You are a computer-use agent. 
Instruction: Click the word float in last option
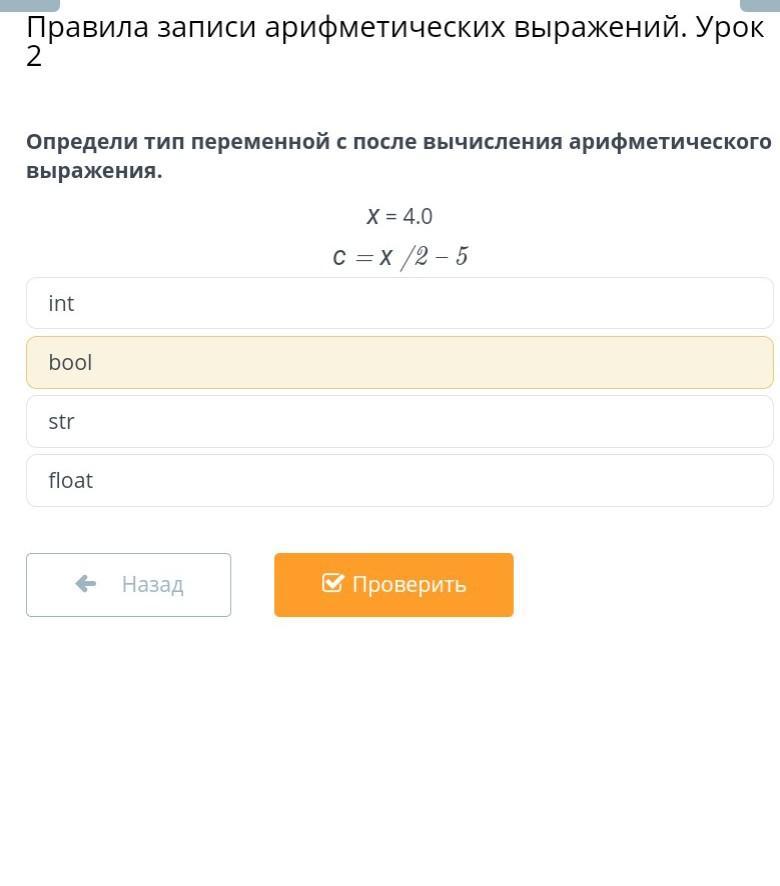coord(71,480)
